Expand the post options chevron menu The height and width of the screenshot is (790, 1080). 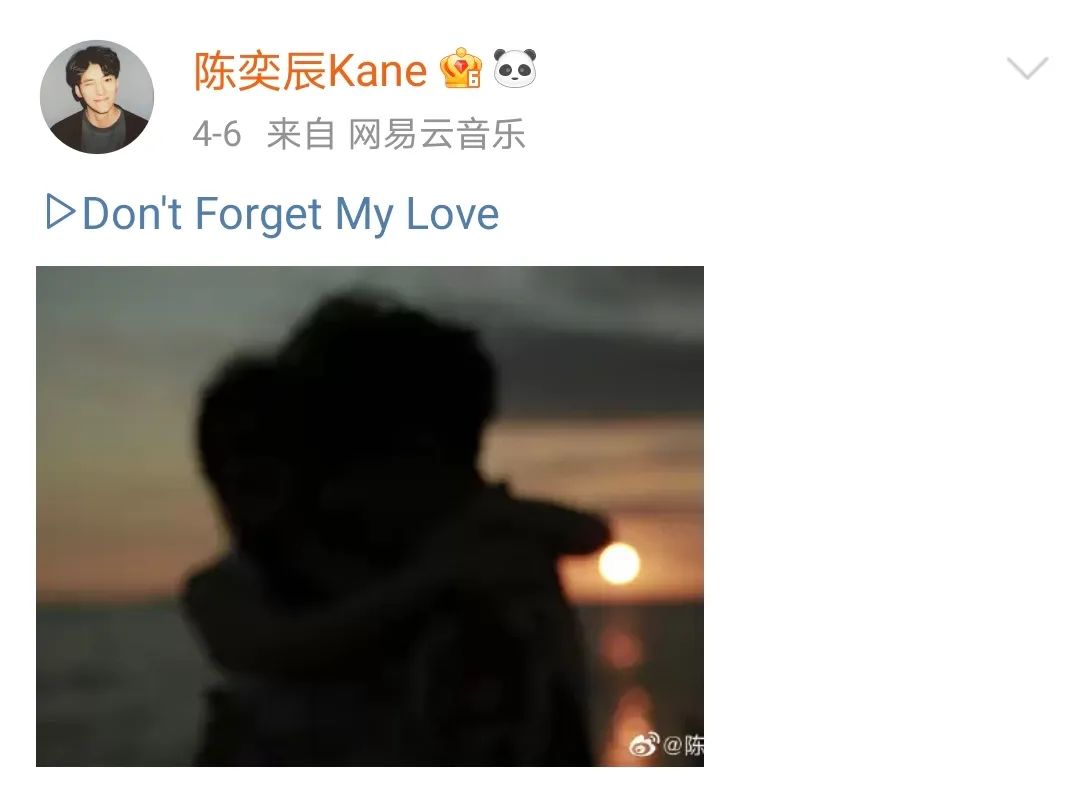1027,67
